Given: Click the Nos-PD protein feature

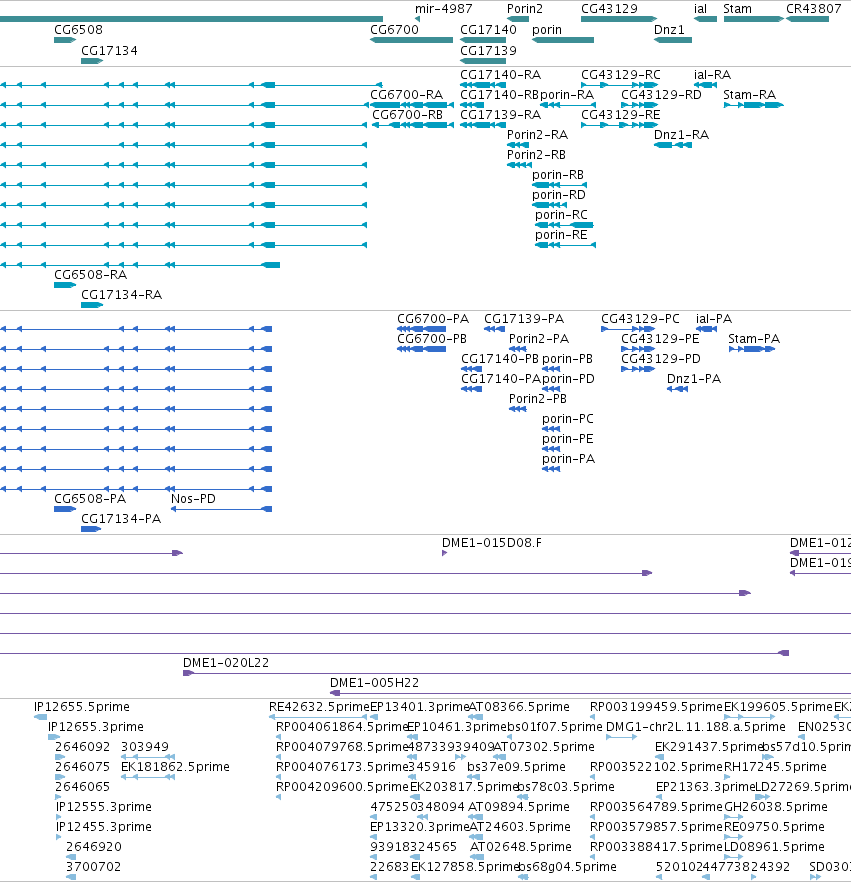Looking at the screenshot, I should (193, 499).
